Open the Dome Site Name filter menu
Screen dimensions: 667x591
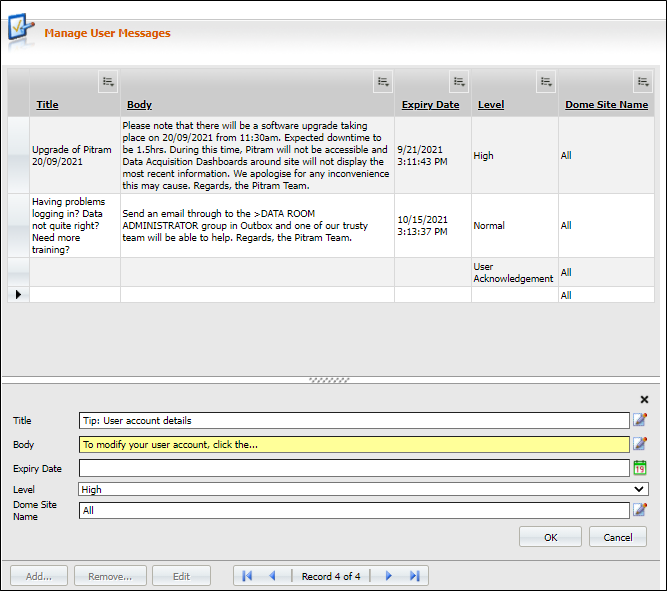(x=643, y=81)
